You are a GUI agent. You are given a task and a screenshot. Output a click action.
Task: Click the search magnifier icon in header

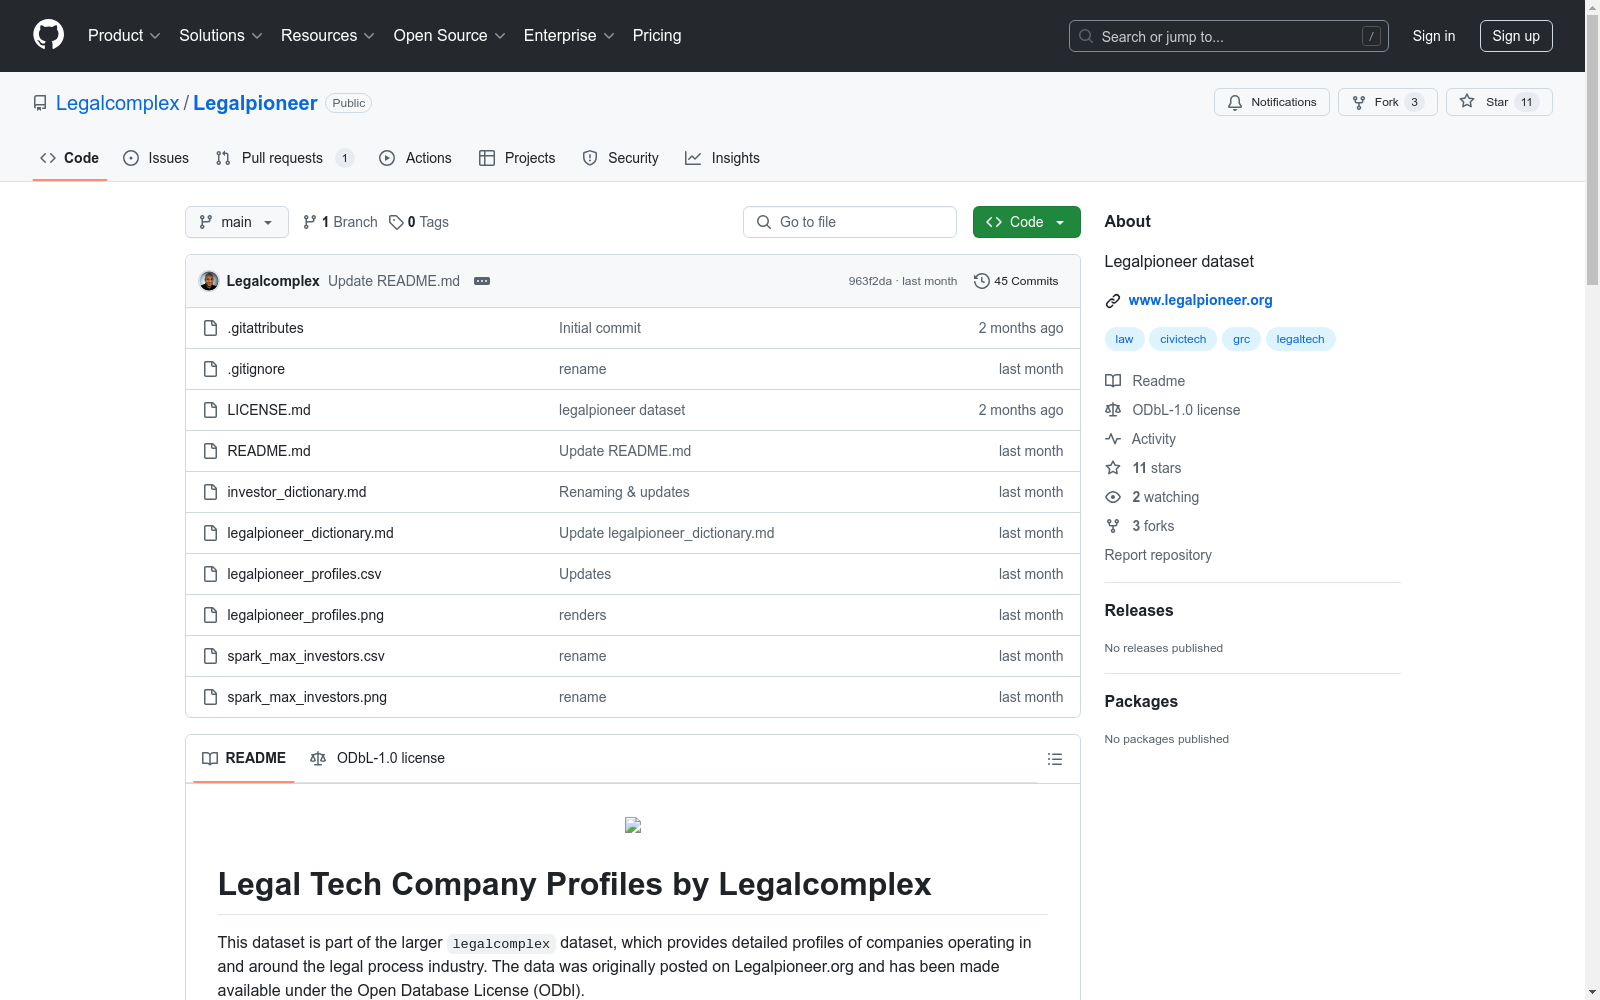click(1086, 36)
